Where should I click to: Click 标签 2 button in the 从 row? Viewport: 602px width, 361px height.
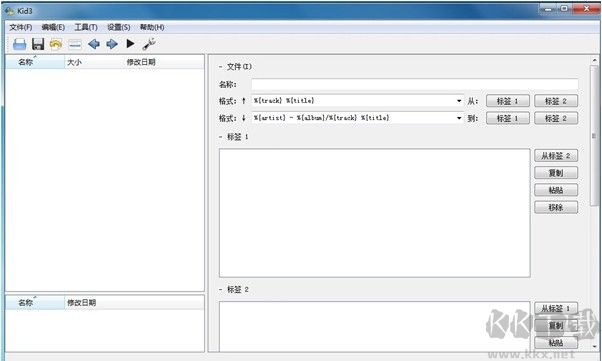tap(556, 101)
